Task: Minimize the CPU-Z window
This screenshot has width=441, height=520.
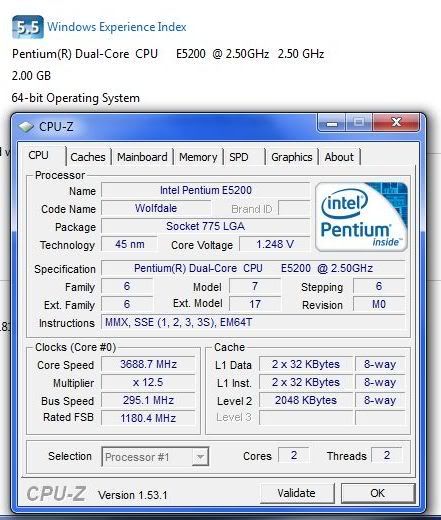Action: (332, 123)
